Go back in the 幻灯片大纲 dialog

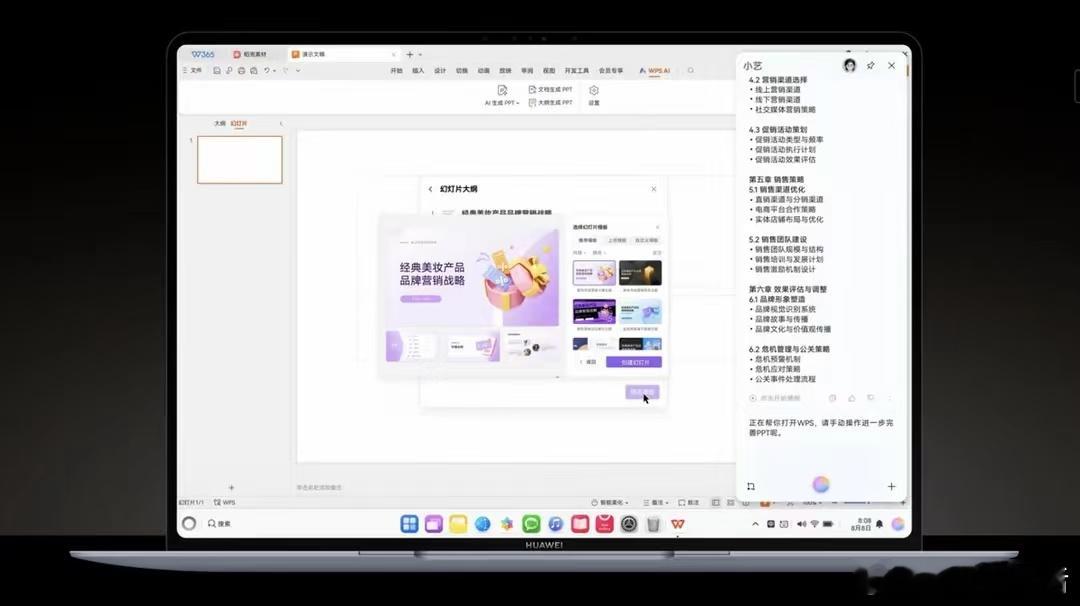coord(430,189)
